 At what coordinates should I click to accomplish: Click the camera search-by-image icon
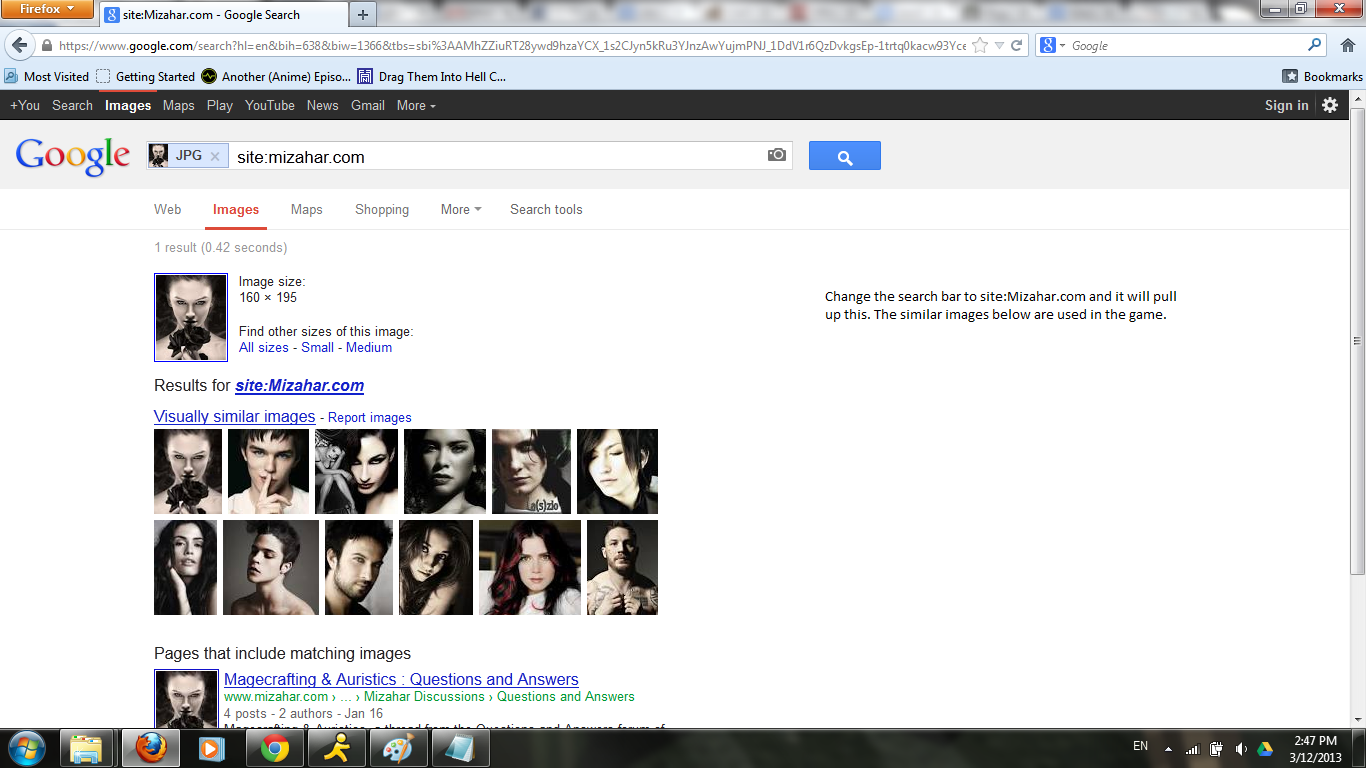click(777, 155)
